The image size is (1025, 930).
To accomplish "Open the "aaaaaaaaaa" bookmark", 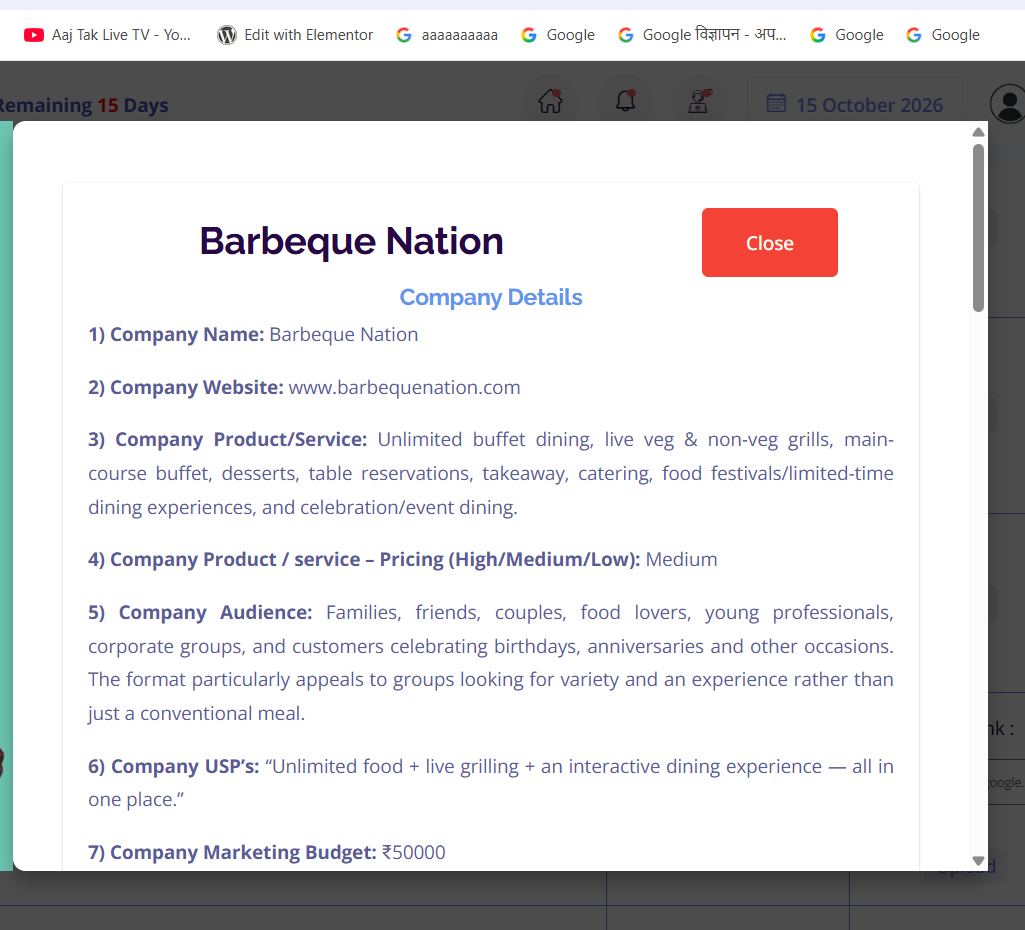I will click(x=447, y=35).
